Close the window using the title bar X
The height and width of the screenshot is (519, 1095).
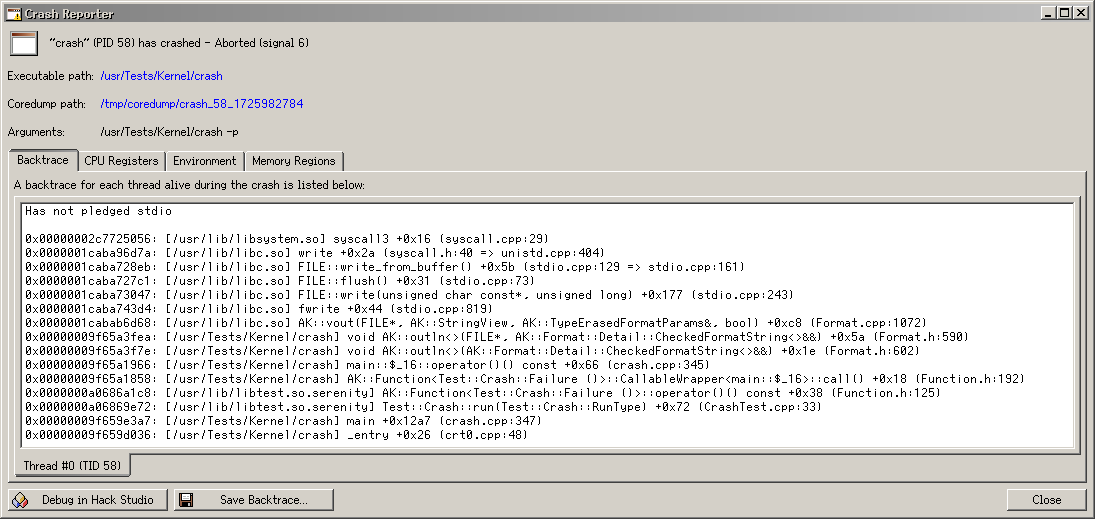[1081, 13]
